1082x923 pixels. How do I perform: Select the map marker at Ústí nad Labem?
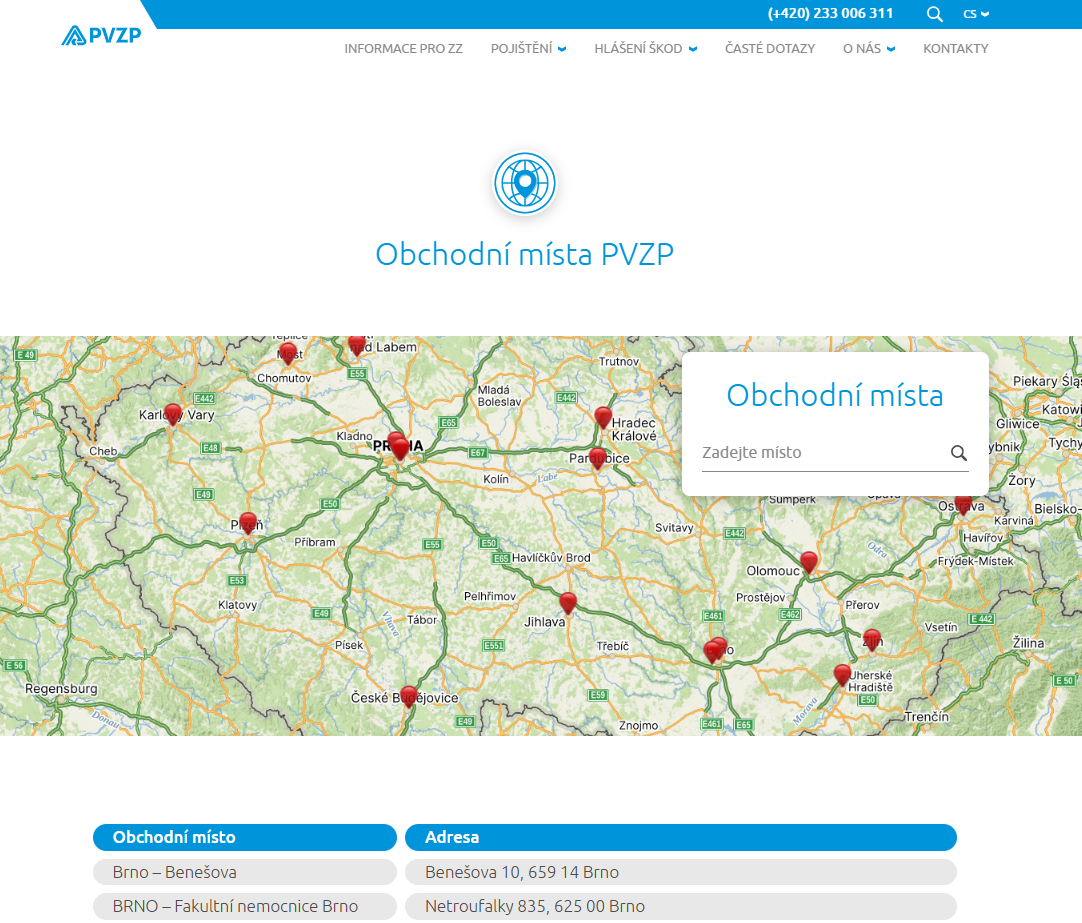click(357, 345)
